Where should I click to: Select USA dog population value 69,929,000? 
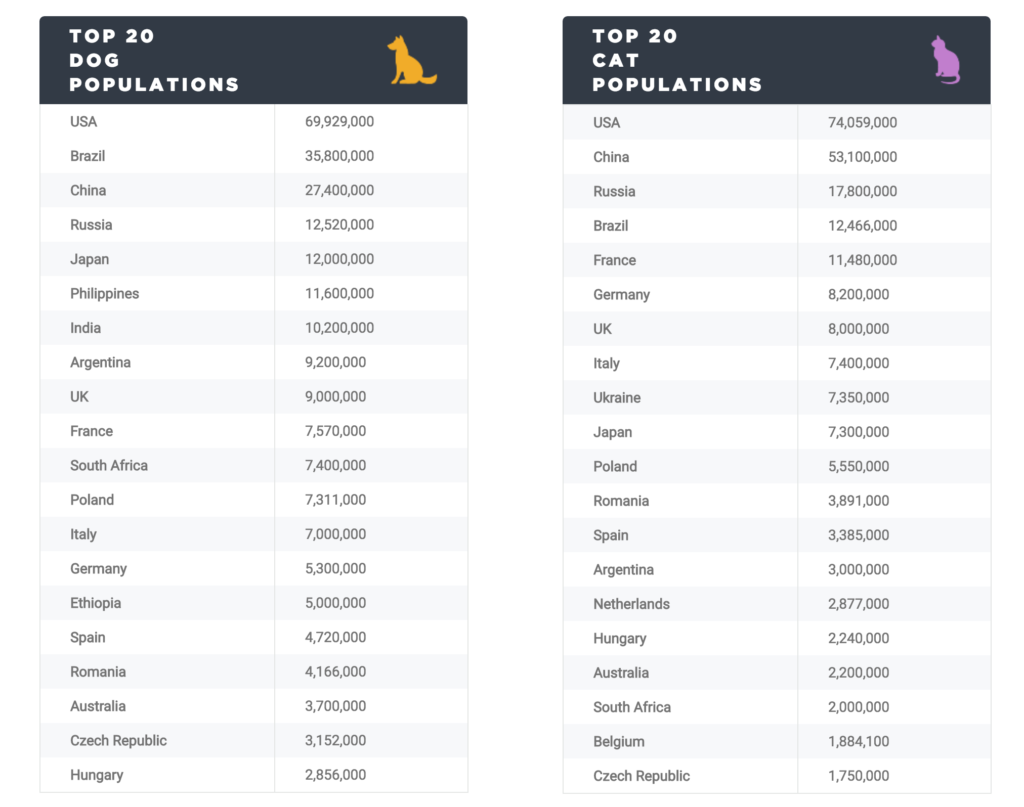[340, 121]
